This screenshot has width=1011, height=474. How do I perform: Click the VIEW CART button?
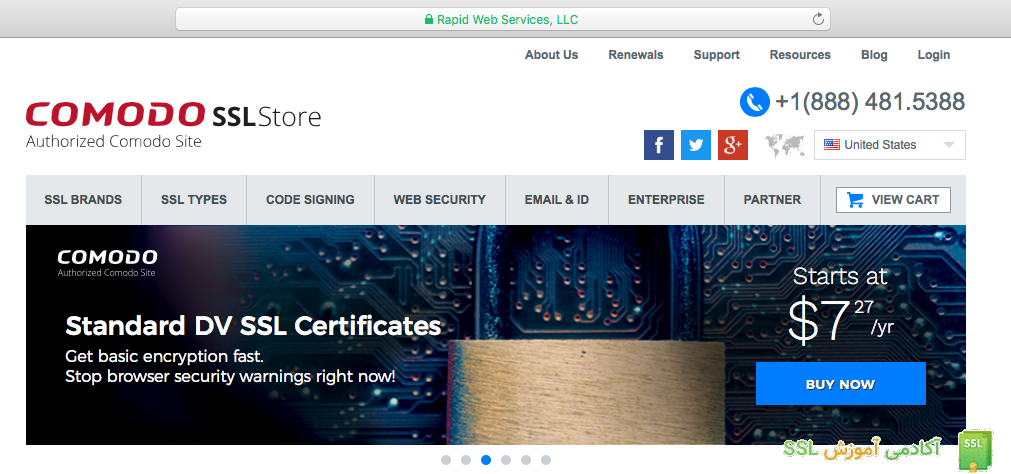893,200
